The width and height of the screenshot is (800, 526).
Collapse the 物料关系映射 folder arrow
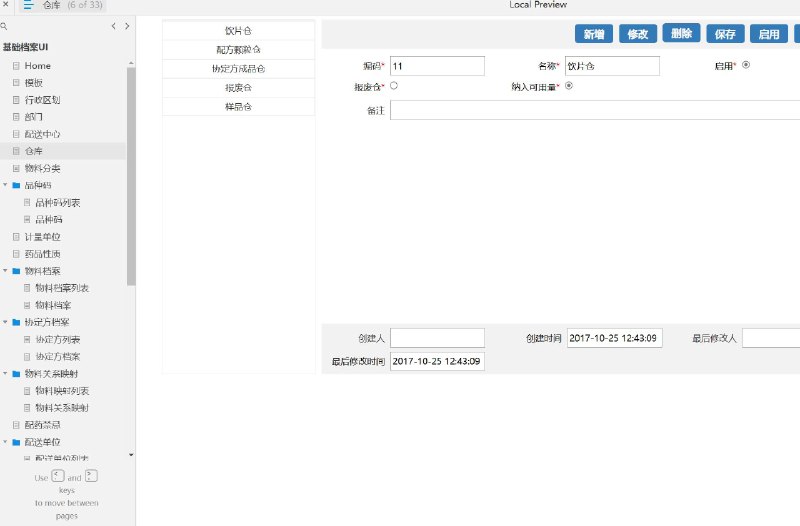[5, 373]
